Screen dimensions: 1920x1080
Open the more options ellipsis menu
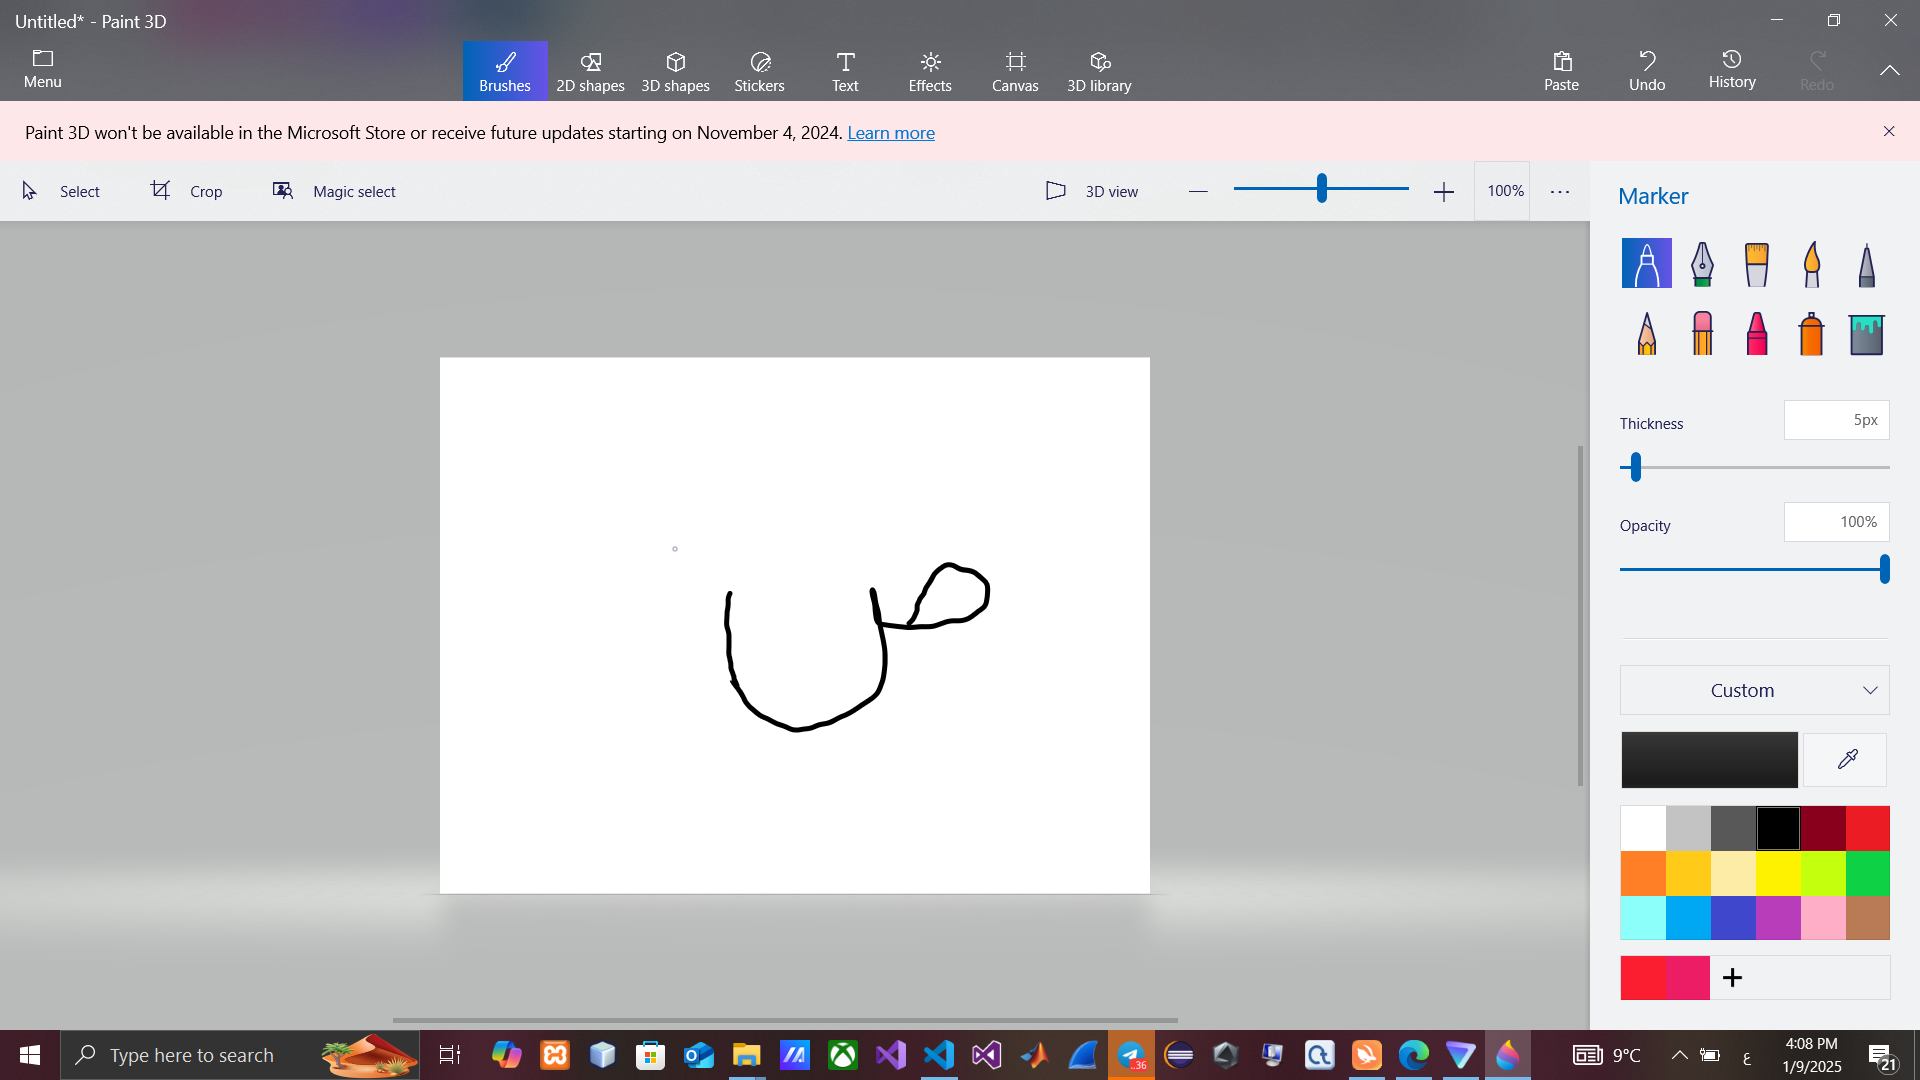pyautogui.click(x=1560, y=191)
